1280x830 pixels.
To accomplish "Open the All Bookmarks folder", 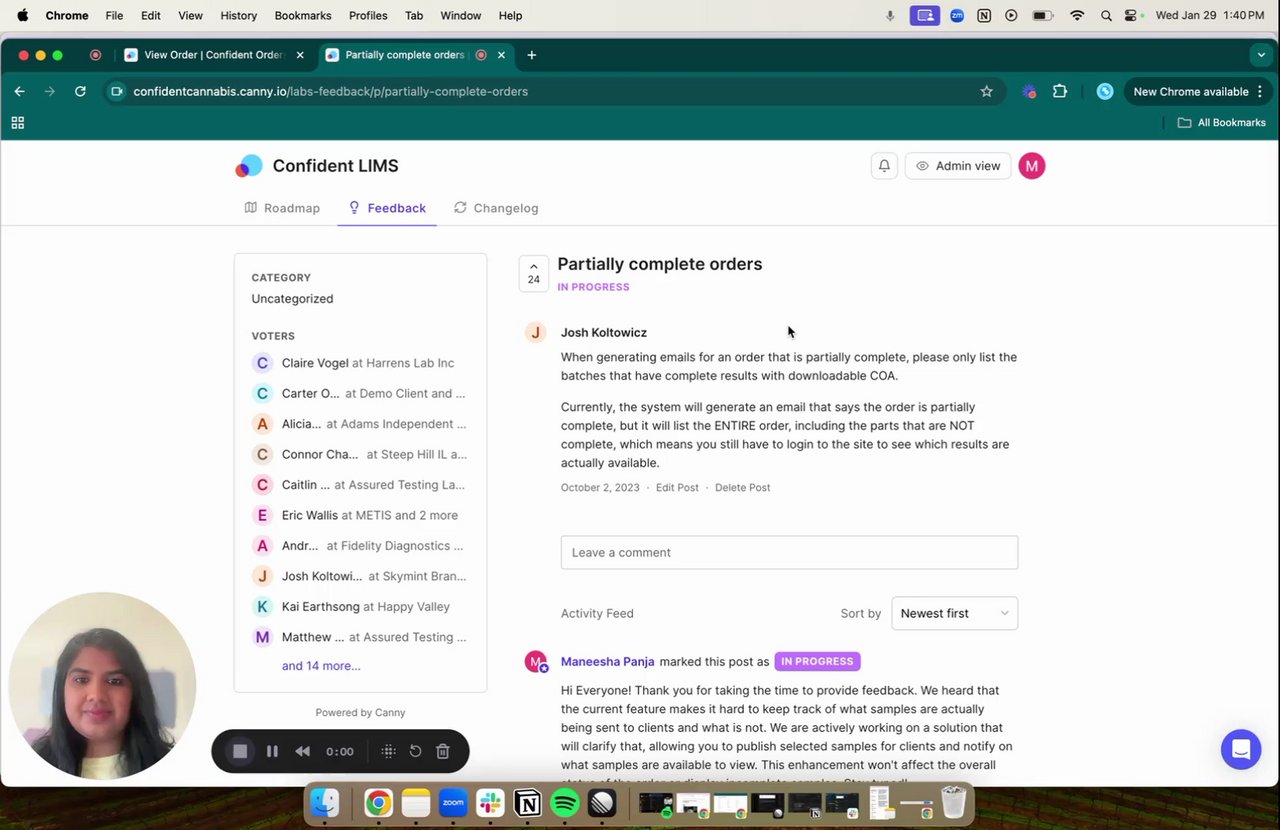I will pyautogui.click(x=1221, y=122).
